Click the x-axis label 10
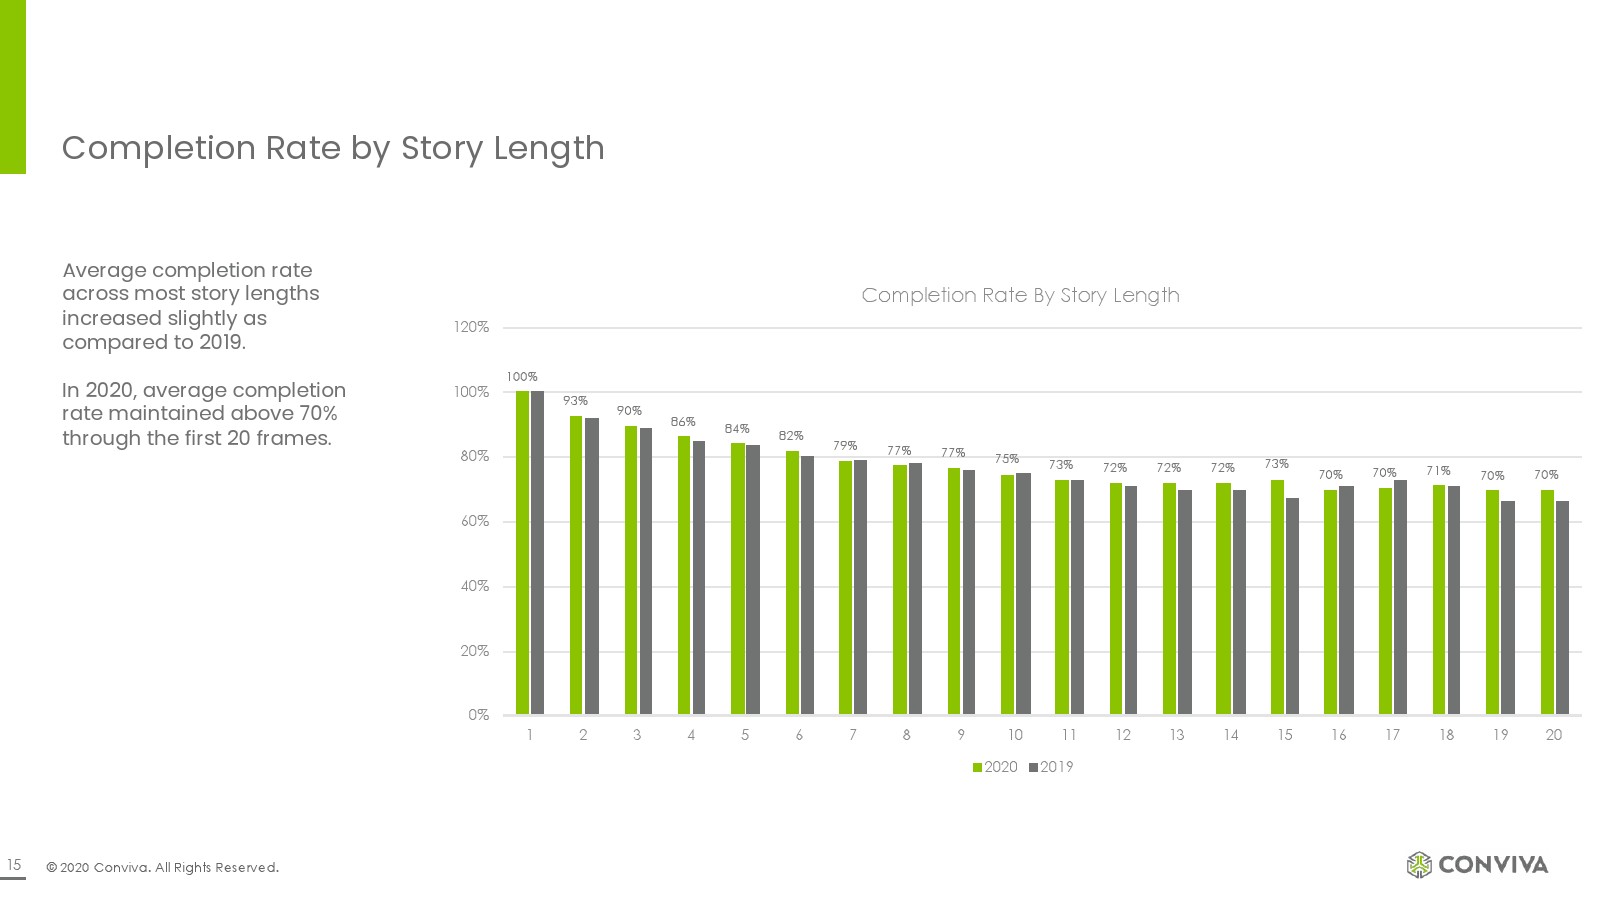This screenshot has width=1600, height=900. point(1015,735)
